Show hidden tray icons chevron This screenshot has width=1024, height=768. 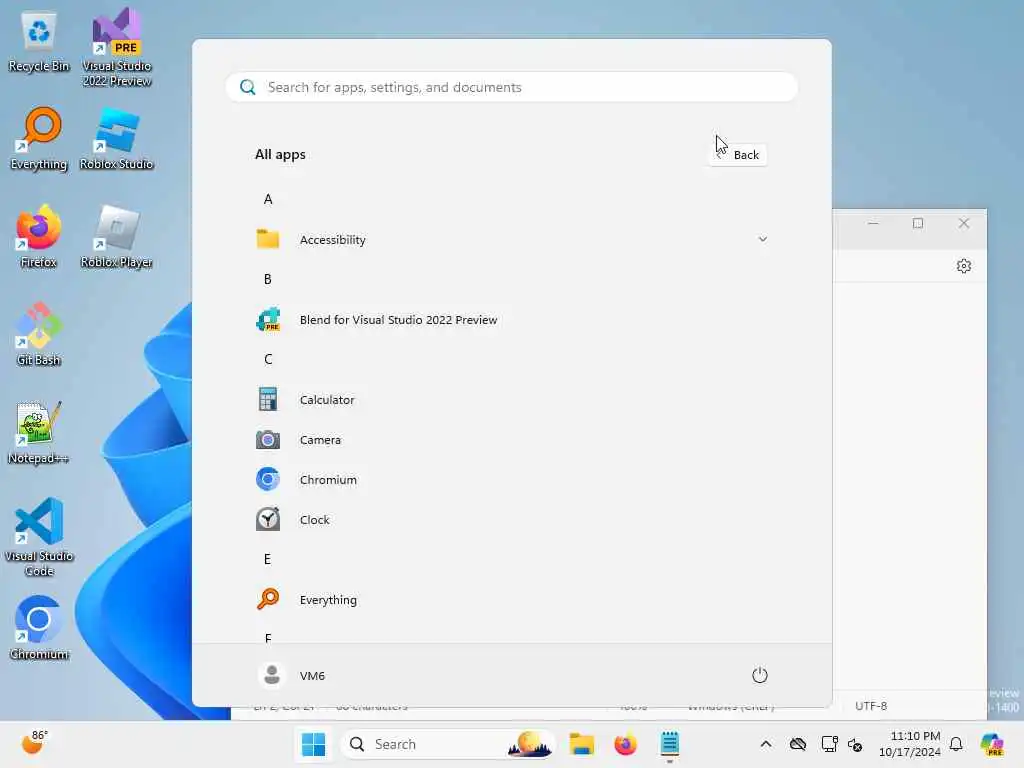click(x=766, y=744)
